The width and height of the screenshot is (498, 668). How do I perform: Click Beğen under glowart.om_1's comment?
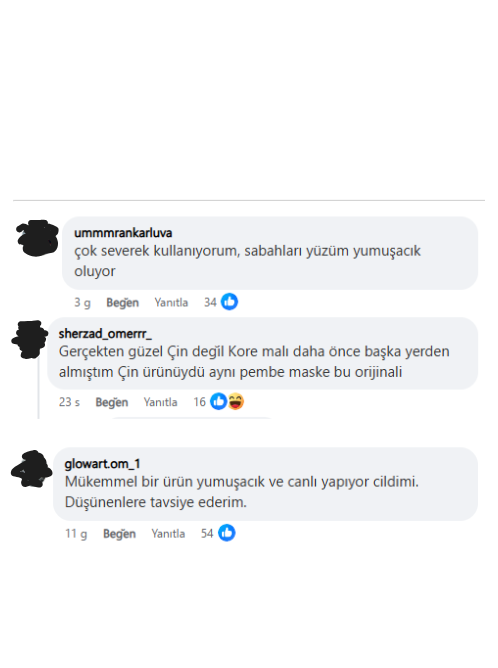pos(119,533)
